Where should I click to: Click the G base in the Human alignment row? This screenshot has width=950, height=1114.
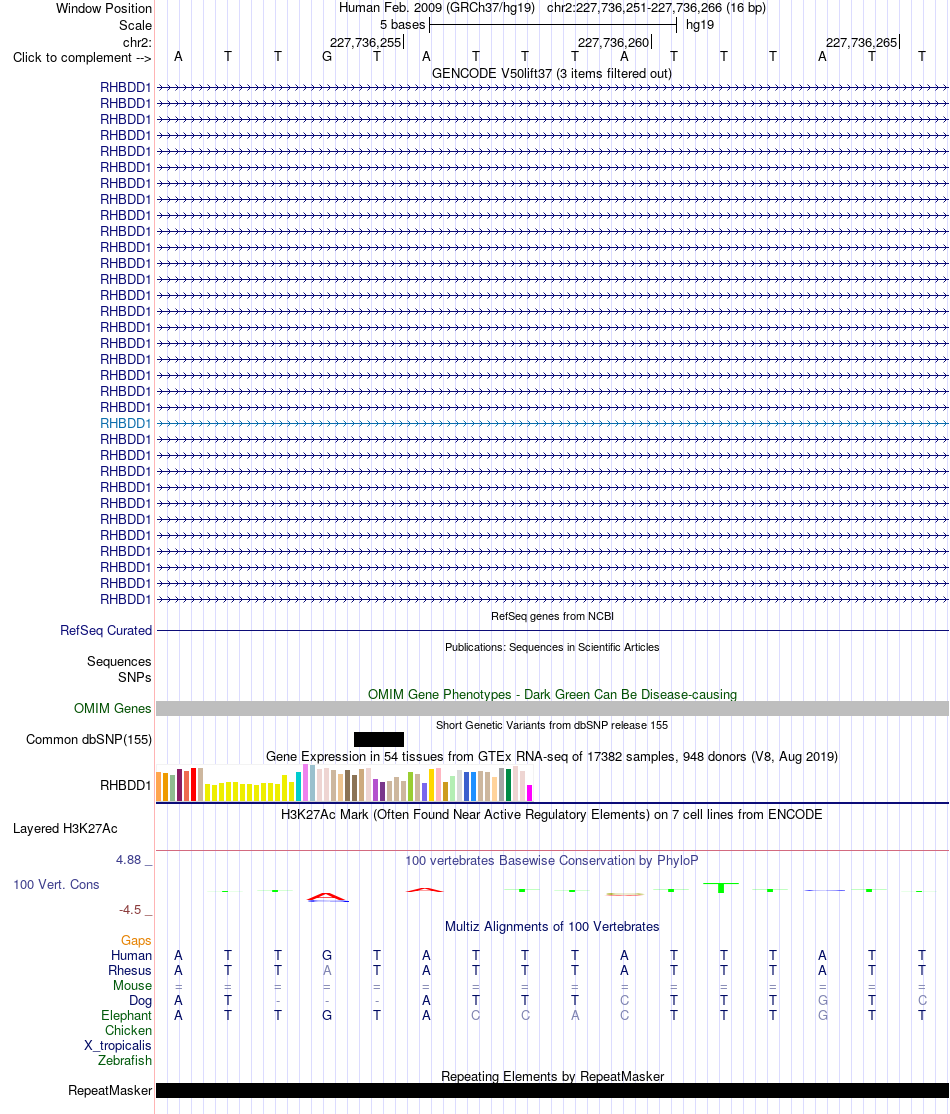pyautogui.click(x=327, y=956)
